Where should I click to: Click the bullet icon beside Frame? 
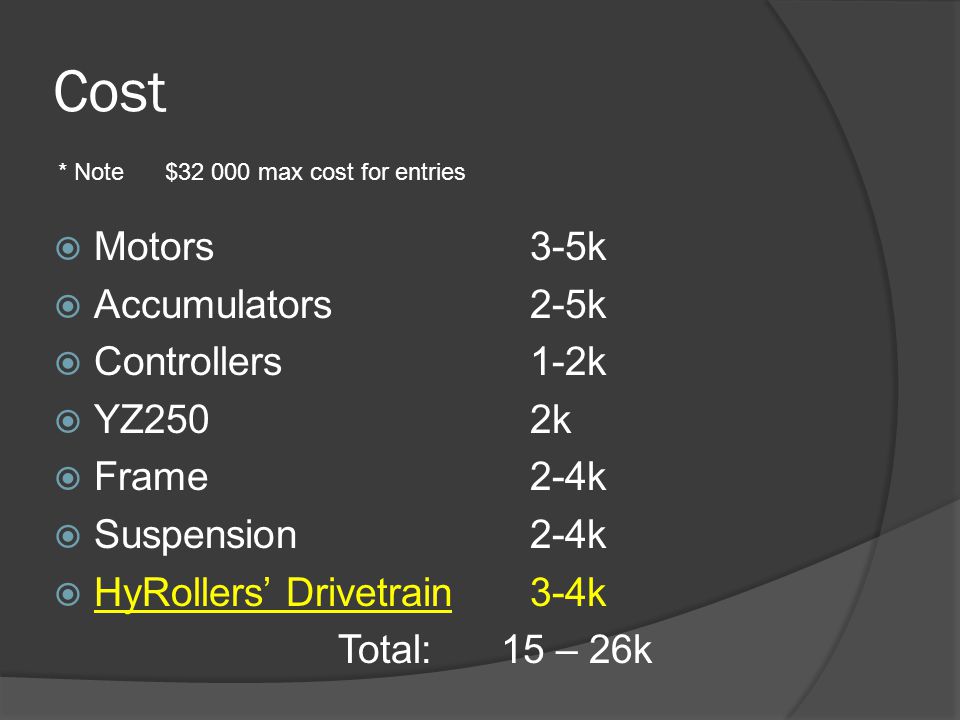(68, 479)
